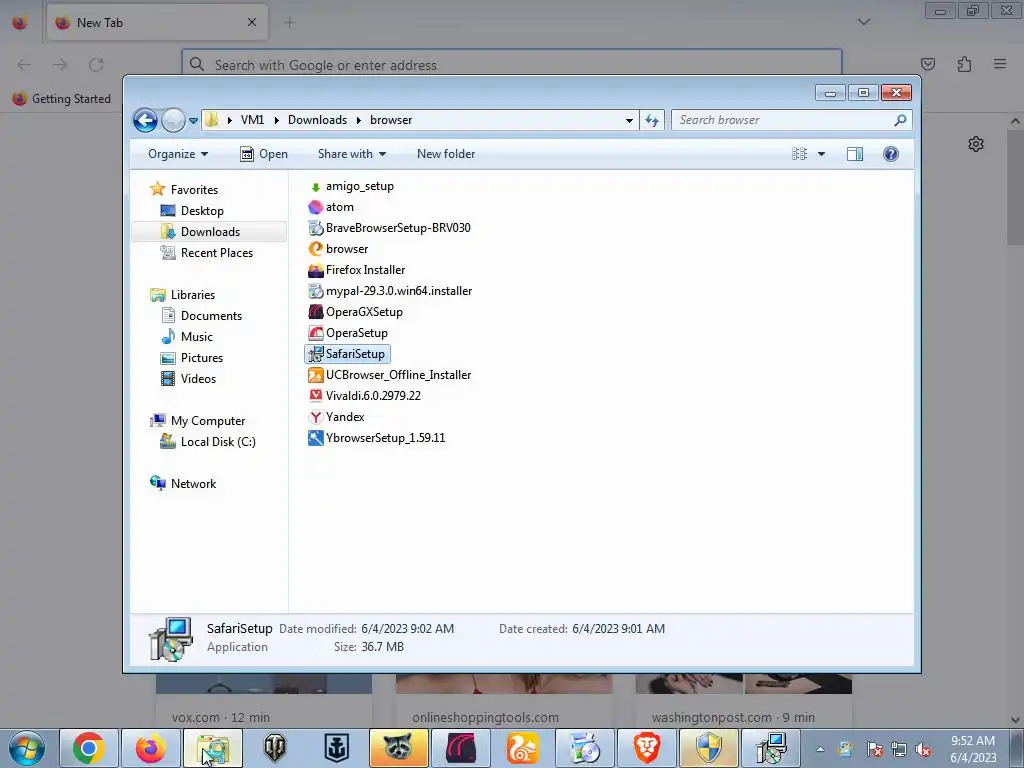Open Desktop in the navigation pane
Viewport: 1024px width, 768px height.
[192, 211]
